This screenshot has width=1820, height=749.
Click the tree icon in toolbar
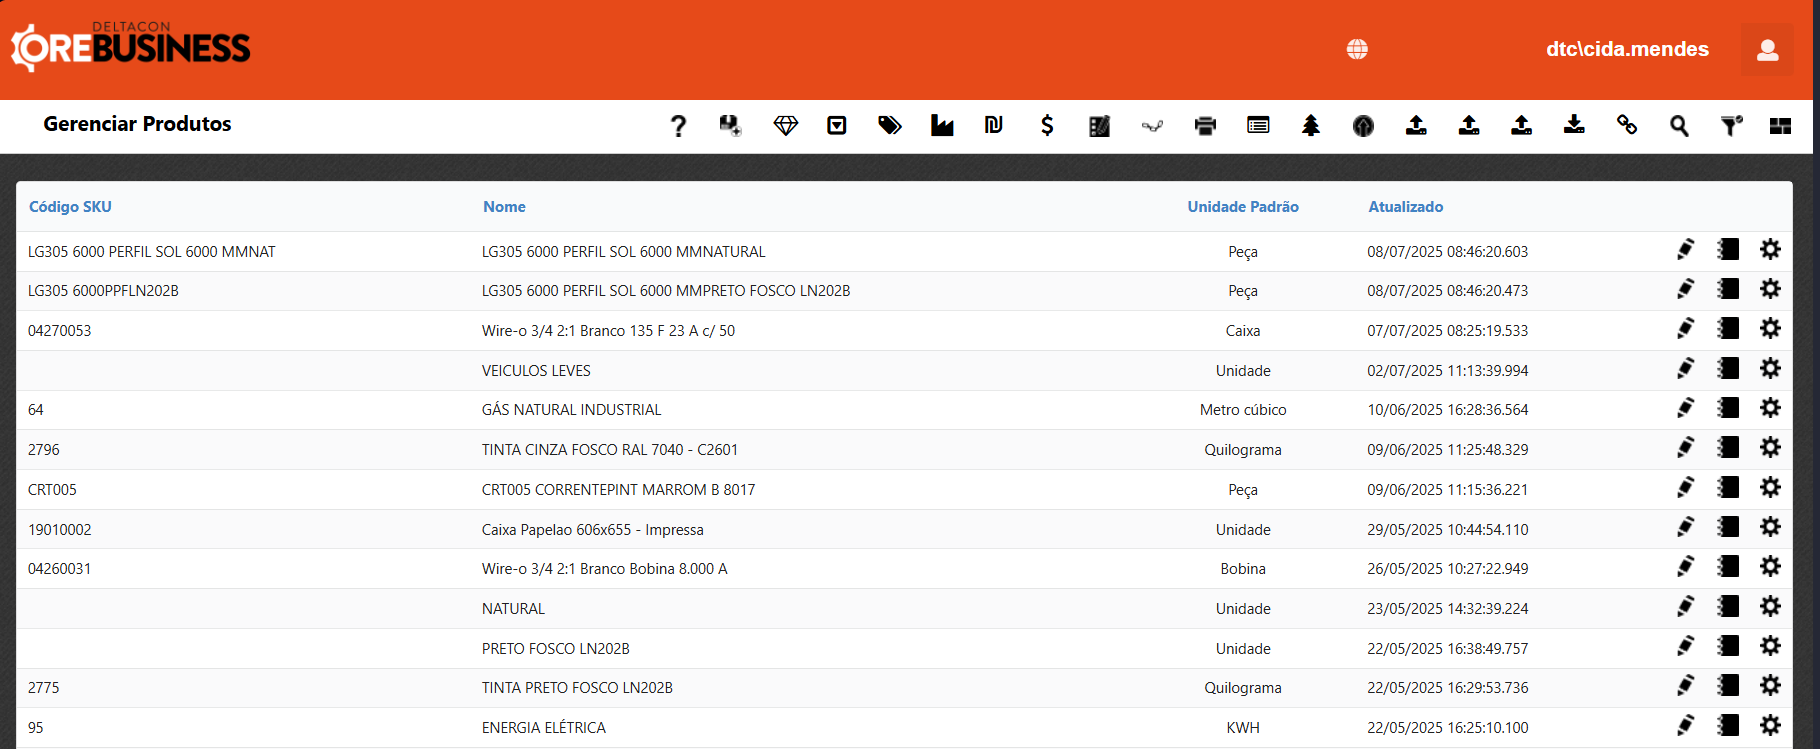(1310, 126)
